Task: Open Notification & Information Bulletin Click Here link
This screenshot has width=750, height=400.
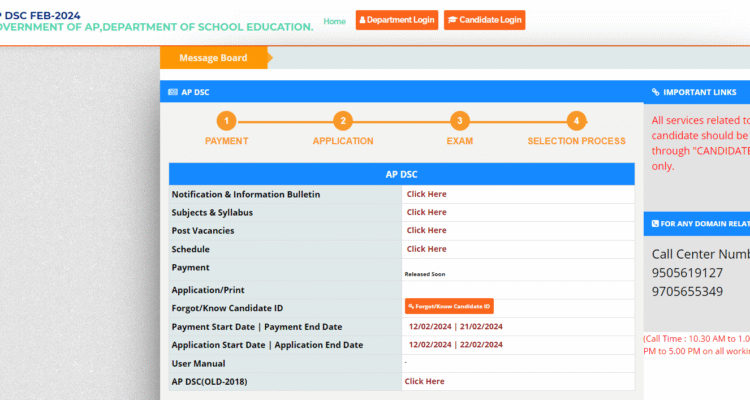Action: pos(426,194)
